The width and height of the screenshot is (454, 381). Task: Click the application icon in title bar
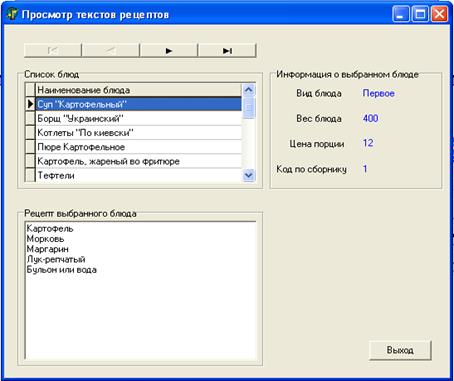(12, 14)
